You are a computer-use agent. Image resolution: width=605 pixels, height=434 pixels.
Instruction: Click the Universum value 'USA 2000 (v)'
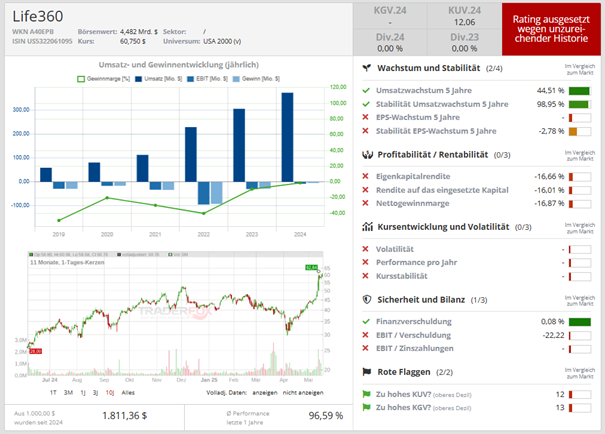click(222, 41)
